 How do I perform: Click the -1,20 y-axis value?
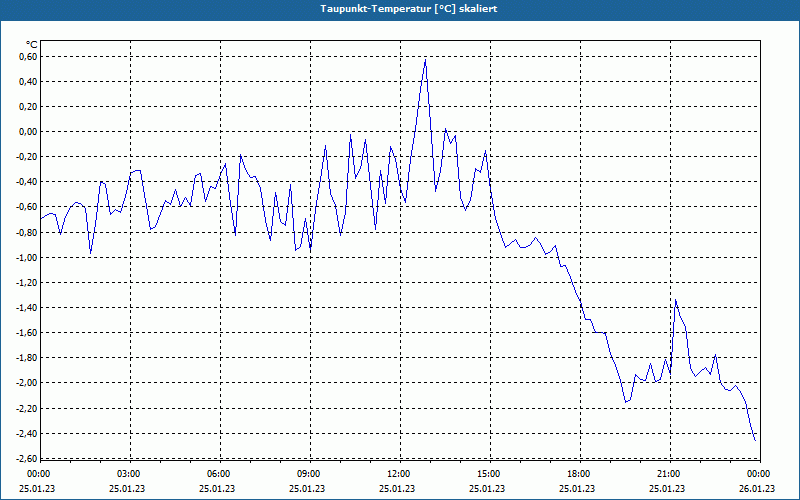click(28, 282)
